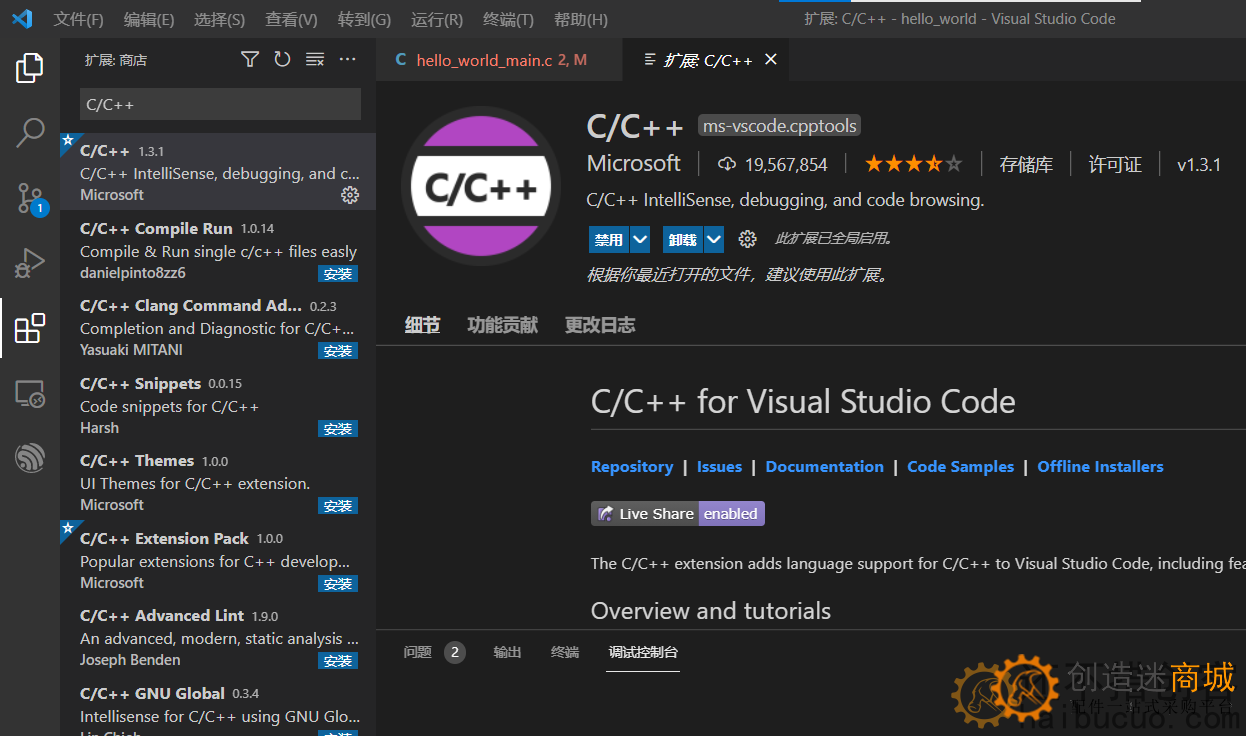Click the filter extensions funnel icon
Image resolution: width=1246 pixels, height=736 pixels.
click(x=250, y=60)
